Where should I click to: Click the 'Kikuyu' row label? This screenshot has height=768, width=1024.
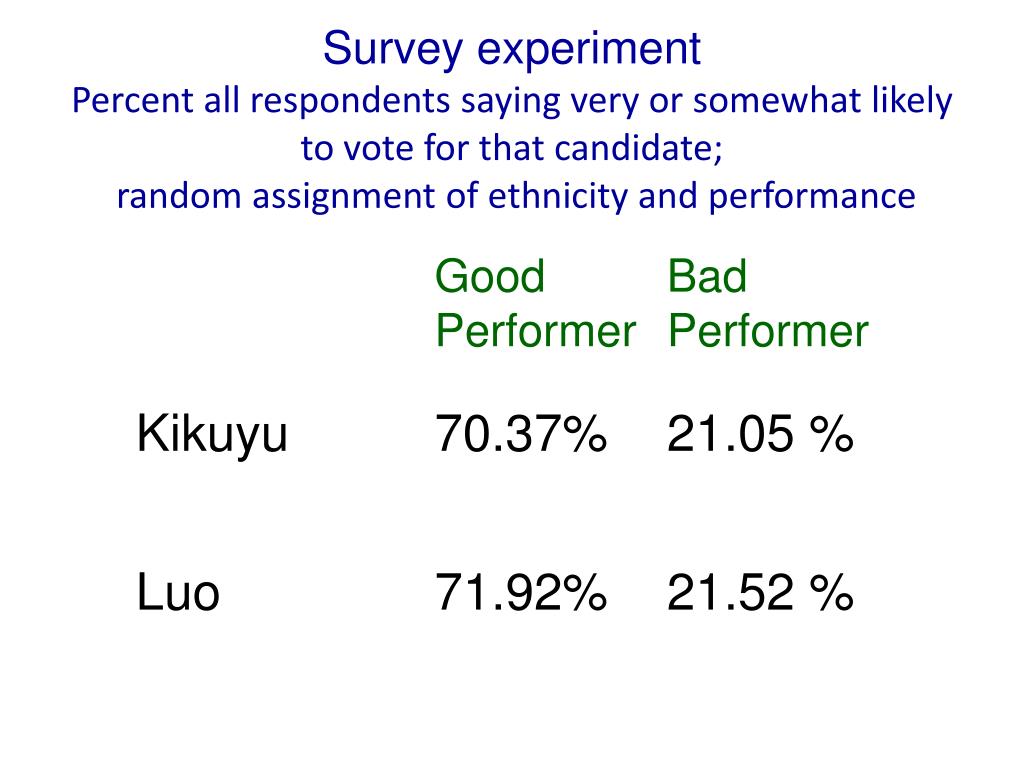[212, 436]
